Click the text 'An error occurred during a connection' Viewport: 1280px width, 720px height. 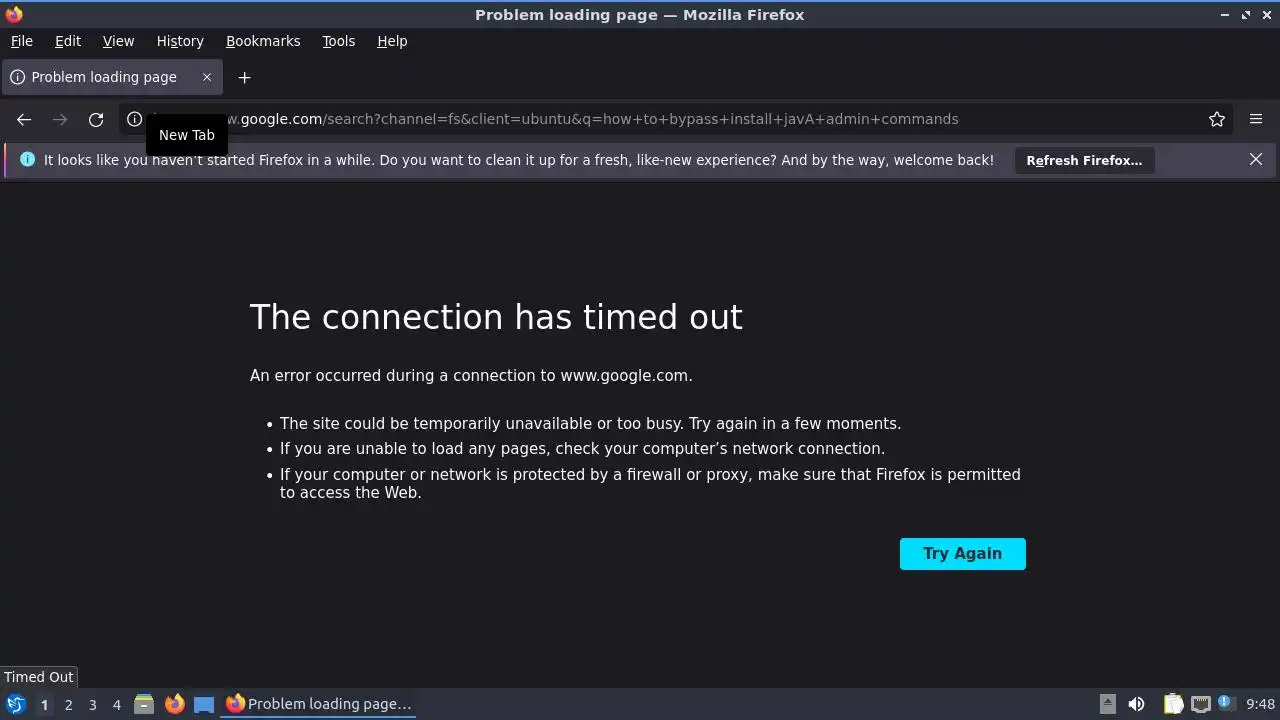[x=395, y=376]
